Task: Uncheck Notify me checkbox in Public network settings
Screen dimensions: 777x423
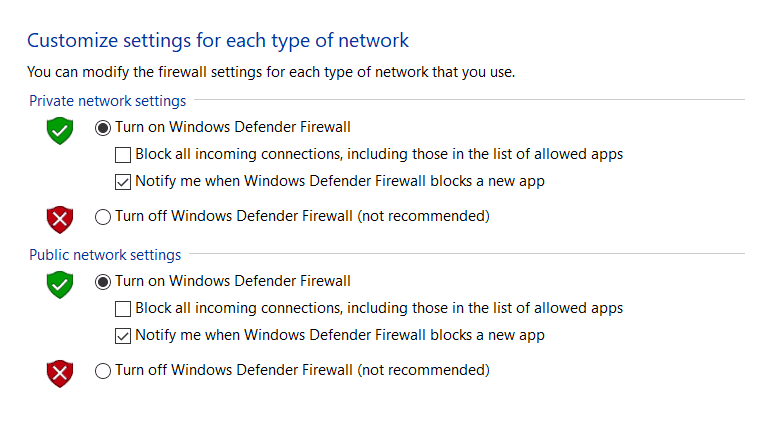Action: pos(123,336)
